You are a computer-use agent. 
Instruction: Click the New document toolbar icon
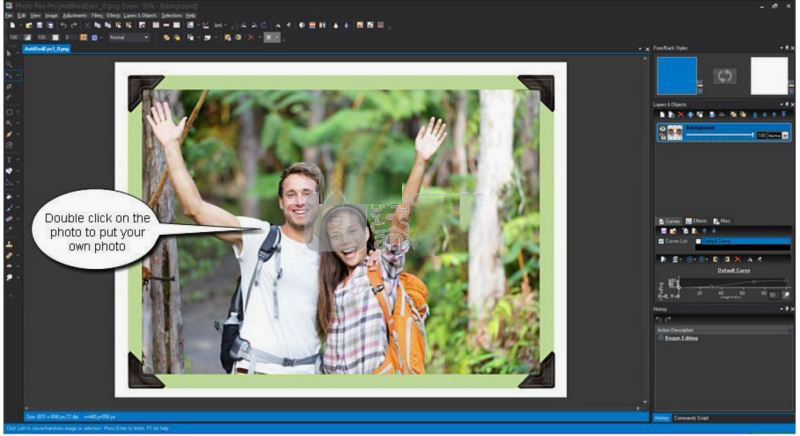[x=12, y=25]
